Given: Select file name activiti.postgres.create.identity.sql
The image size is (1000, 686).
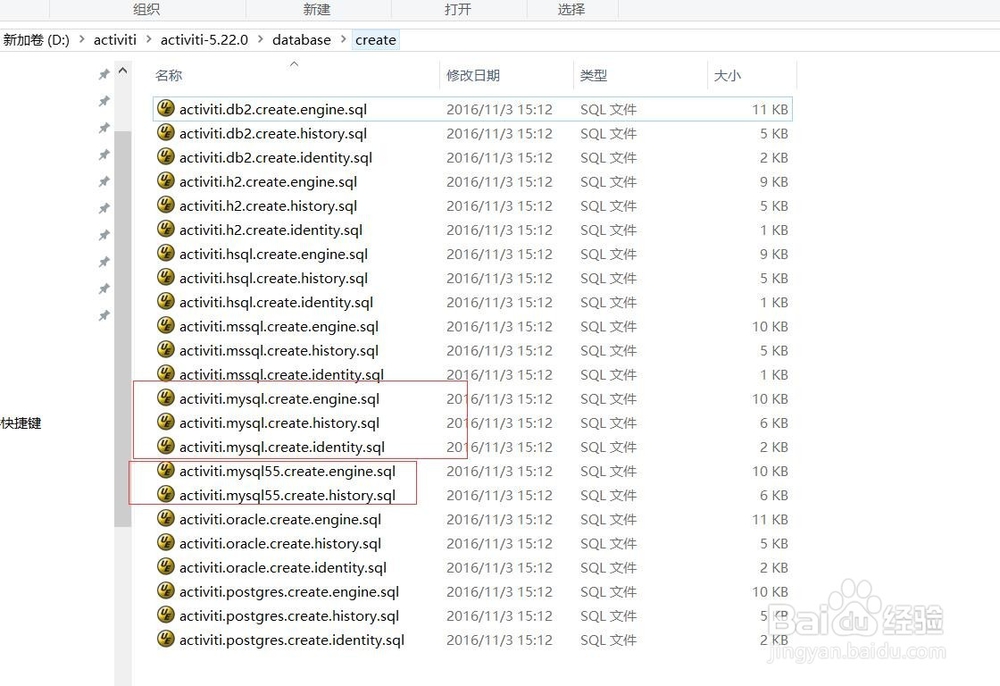Looking at the screenshot, I should pyautogui.click(x=291, y=639).
